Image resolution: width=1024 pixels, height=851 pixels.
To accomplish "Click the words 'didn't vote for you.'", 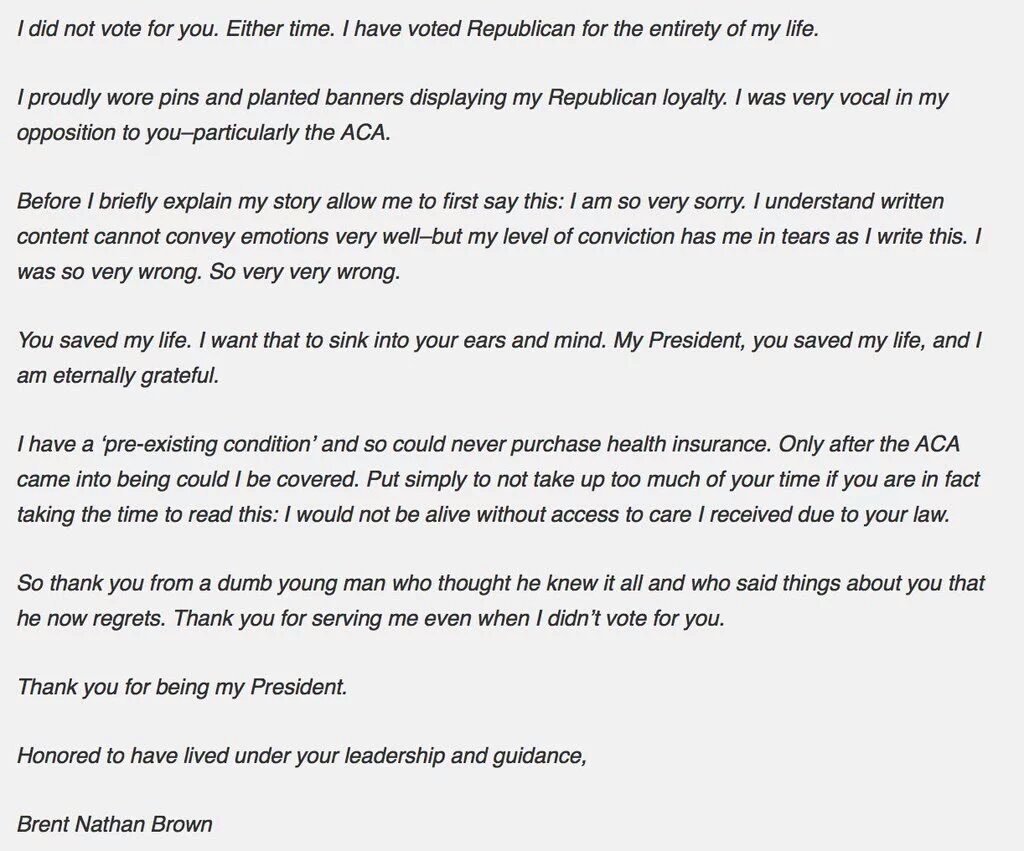I will (637, 618).
